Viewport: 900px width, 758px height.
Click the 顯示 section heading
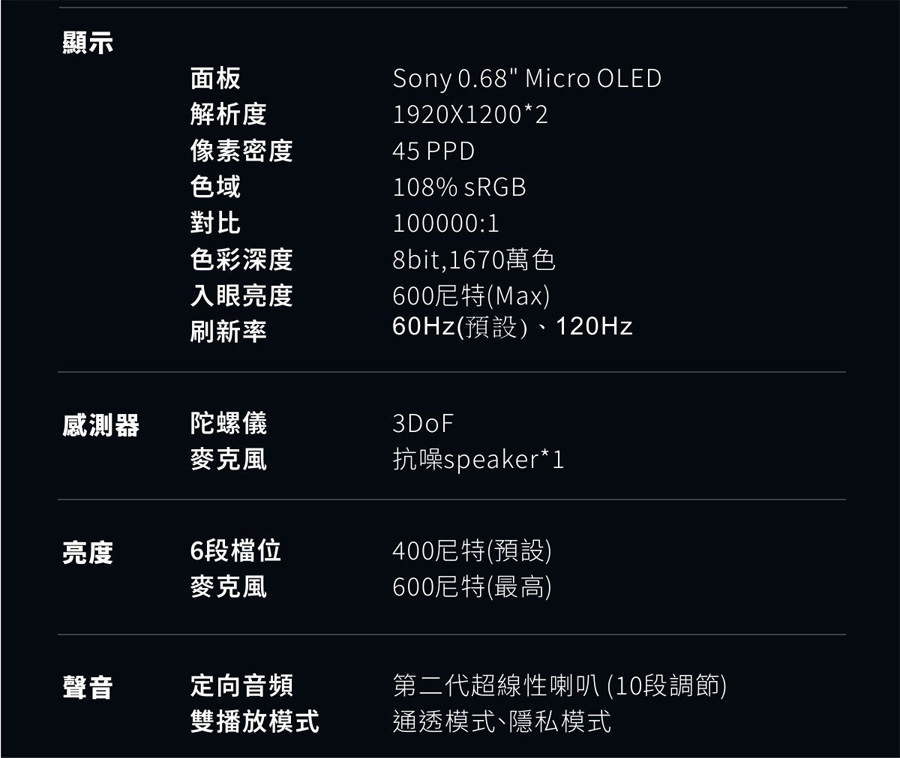click(88, 44)
